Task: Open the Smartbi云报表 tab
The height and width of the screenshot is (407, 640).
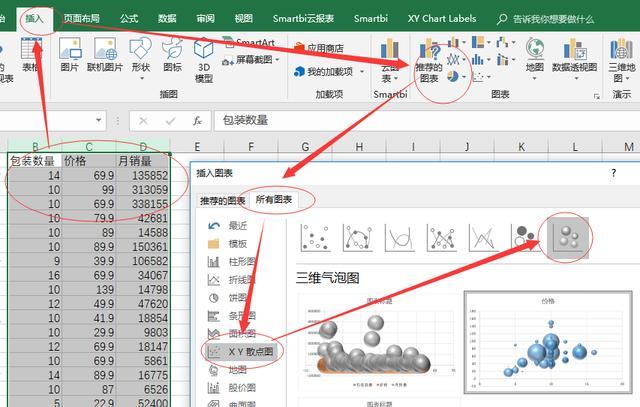Action: click(x=303, y=19)
